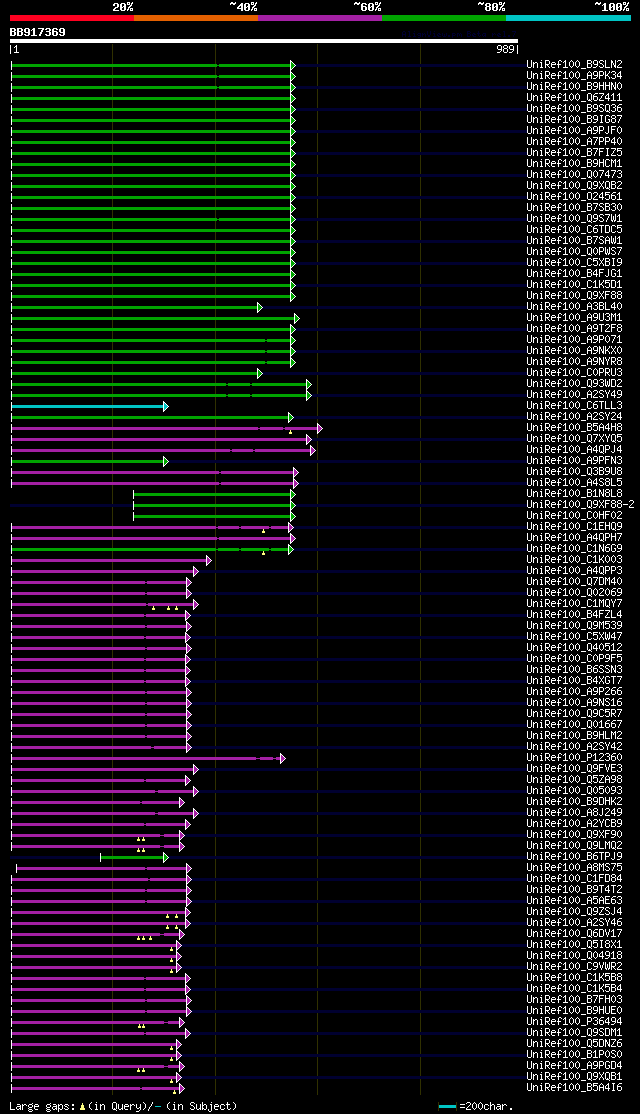Click the purple alignment bar of B5A4H8
This screenshot has height=1114, width=640.
(x=167, y=428)
